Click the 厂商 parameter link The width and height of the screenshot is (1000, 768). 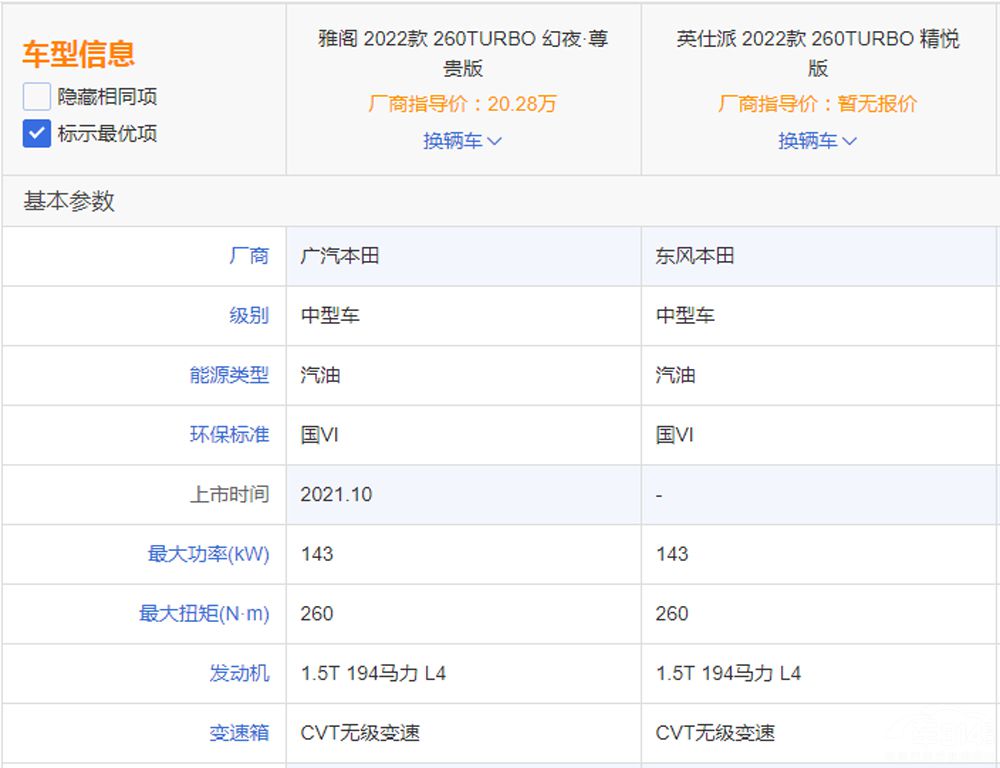249,256
